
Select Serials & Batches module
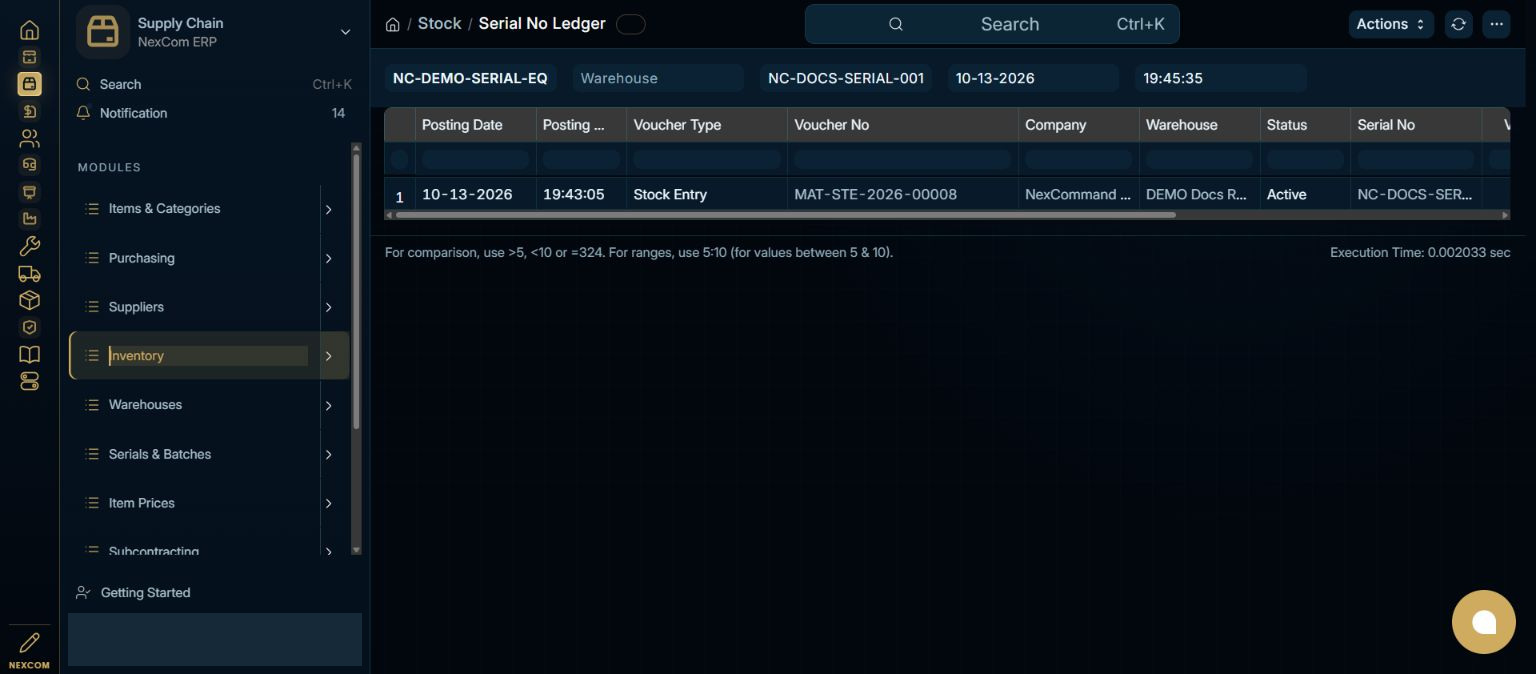coord(160,454)
